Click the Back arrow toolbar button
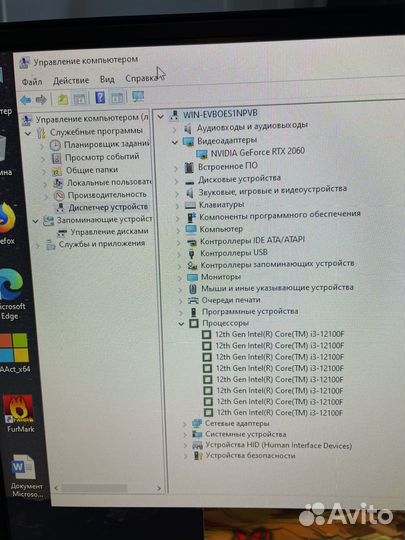This screenshot has width=405, height=540. point(25,101)
